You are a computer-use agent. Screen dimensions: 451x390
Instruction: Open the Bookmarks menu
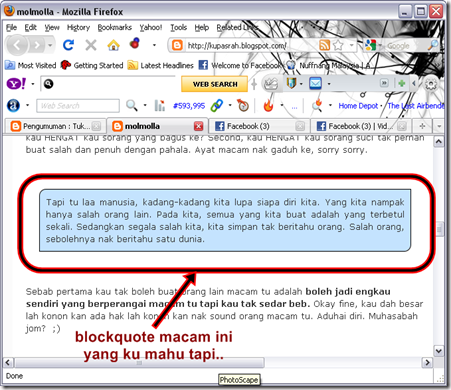click(x=115, y=27)
